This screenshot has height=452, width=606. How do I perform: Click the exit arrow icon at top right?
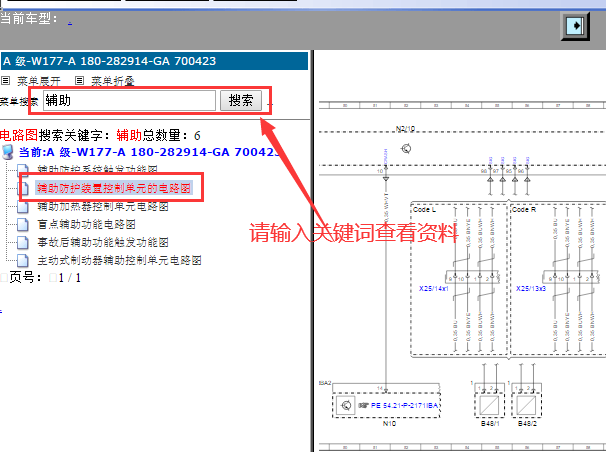575,26
